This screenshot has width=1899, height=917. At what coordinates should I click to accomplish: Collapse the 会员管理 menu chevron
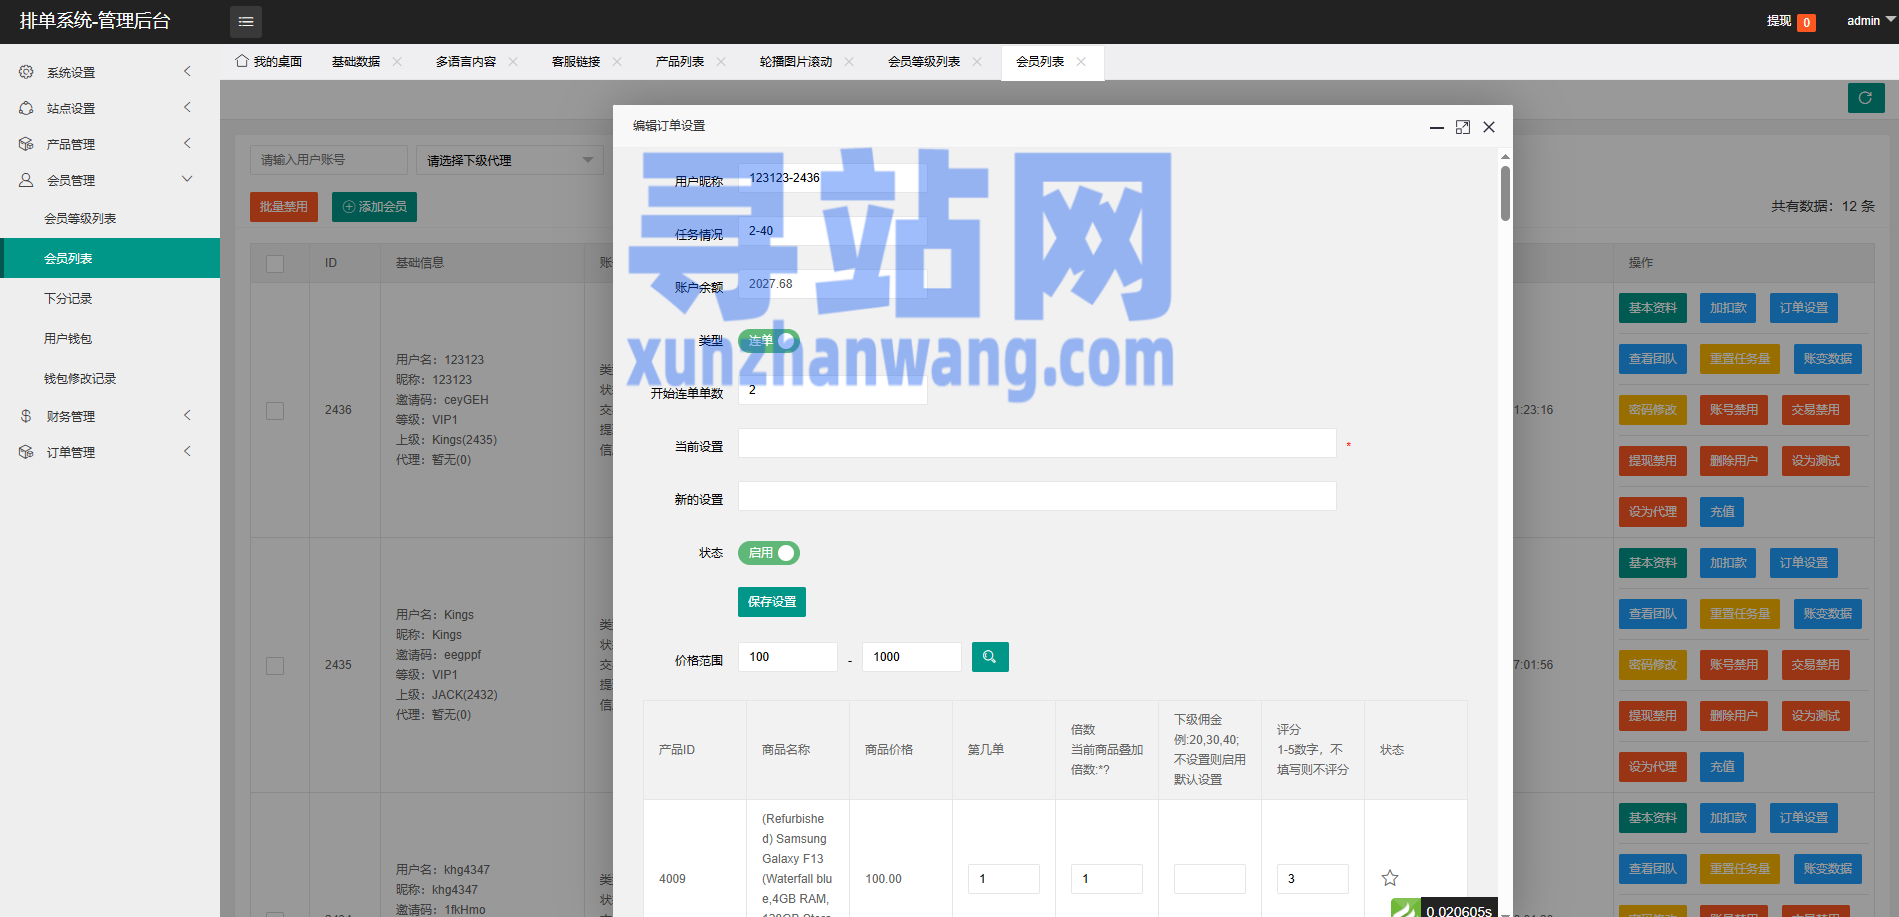pos(187,179)
